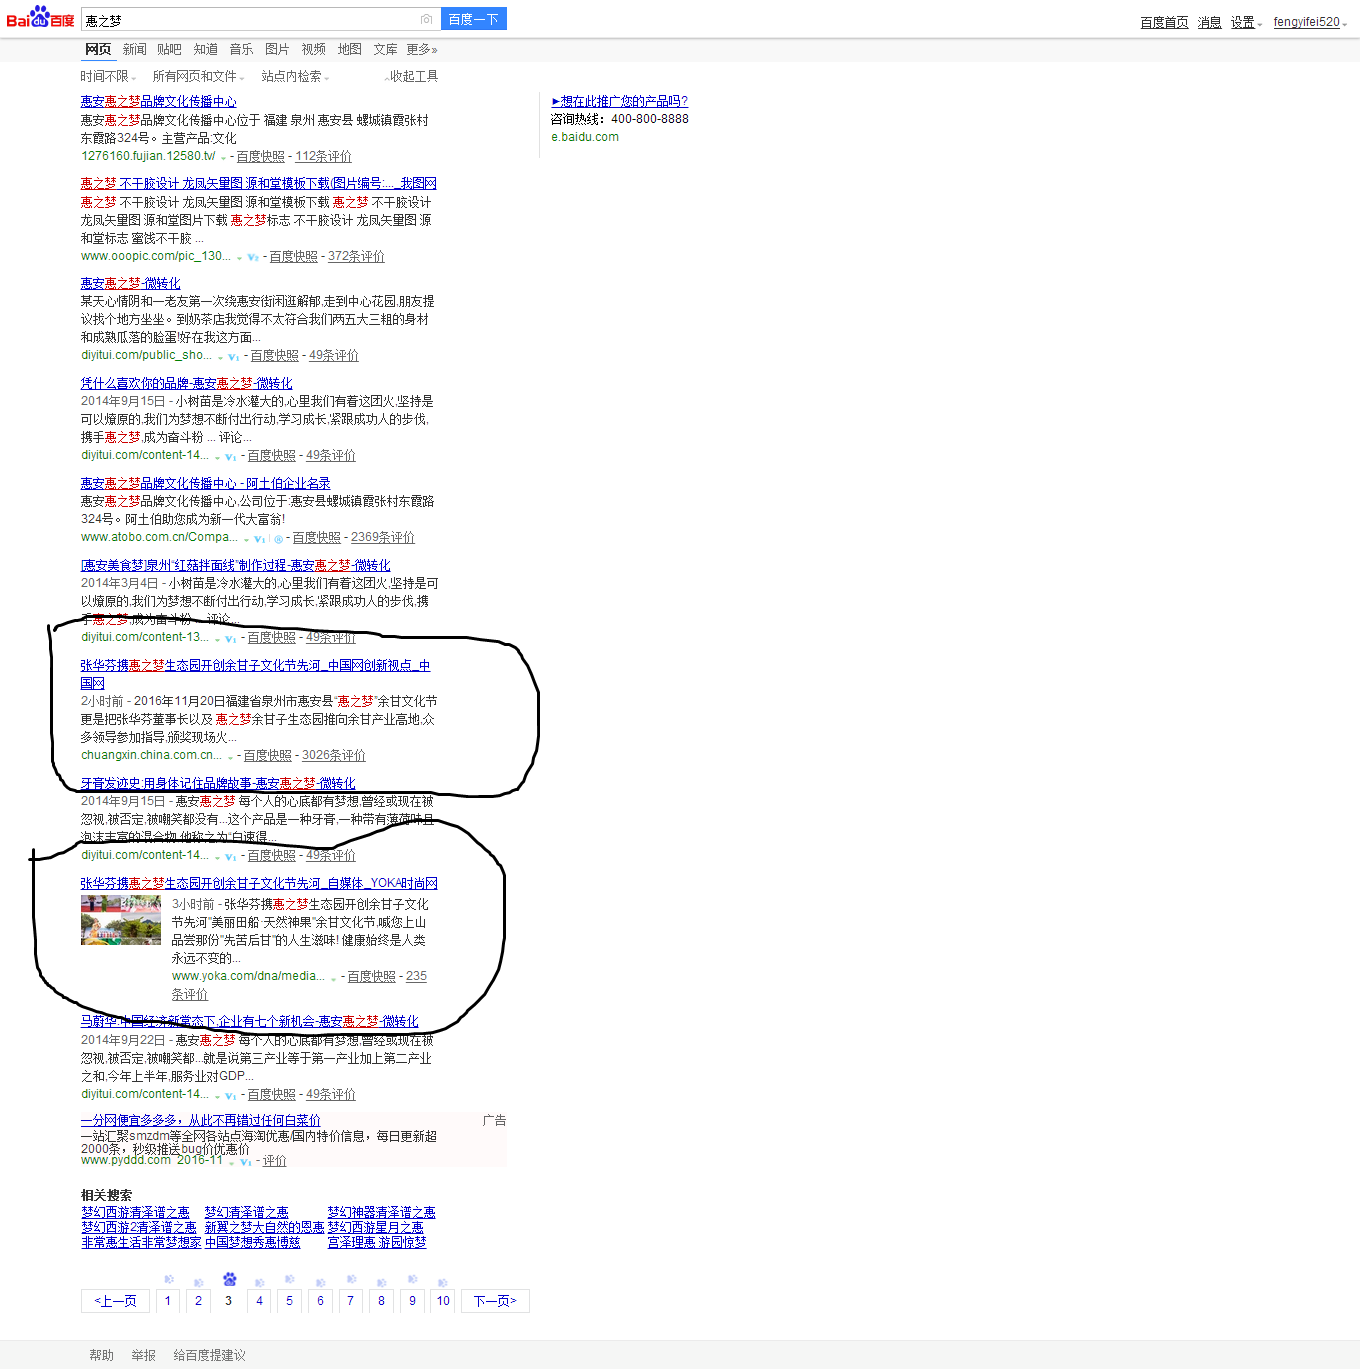Open the 举报 report link in footer
1360x1369 pixels.
click(x=143, y=1356)
